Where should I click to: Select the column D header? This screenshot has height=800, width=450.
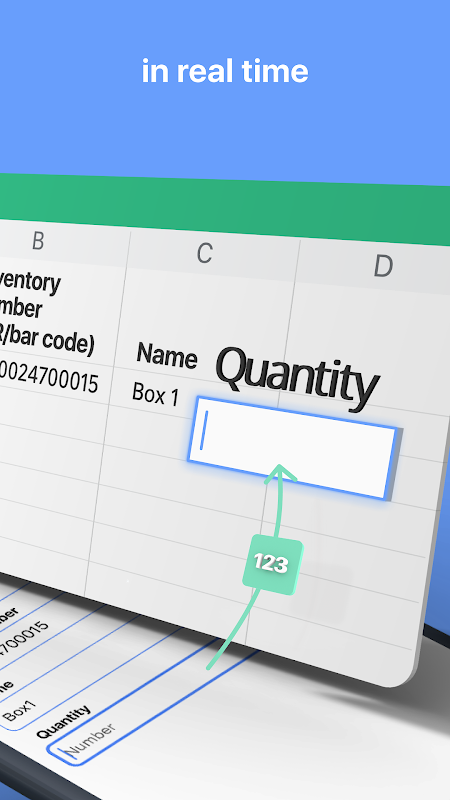point(383,266)
